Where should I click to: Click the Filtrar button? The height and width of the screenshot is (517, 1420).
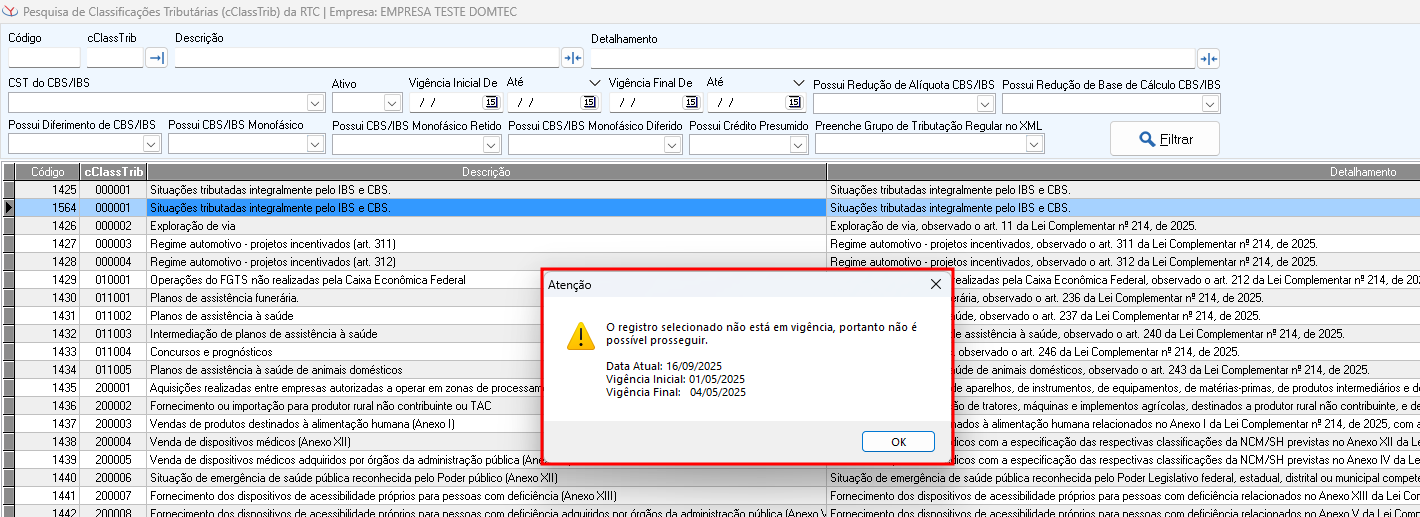[x=1164, y=139]
